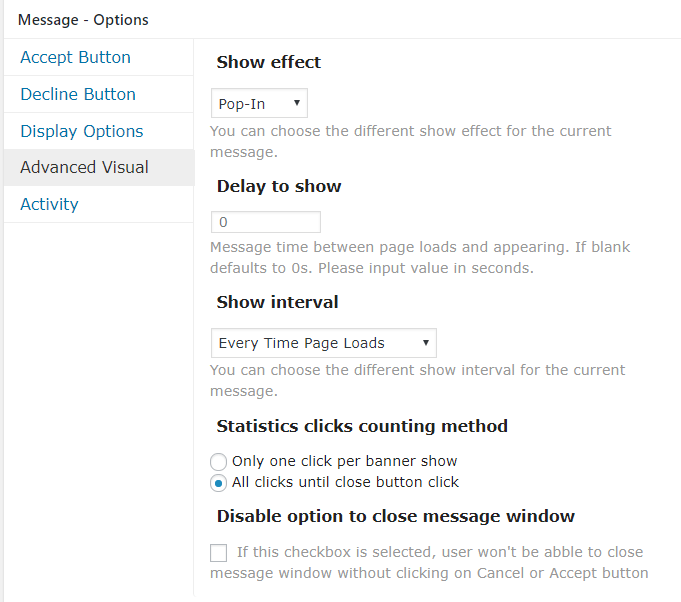Click the Statistics clicks counting method heading
Image resolution: width=681 pixels, height=602 pixels.
click(362, 426)
